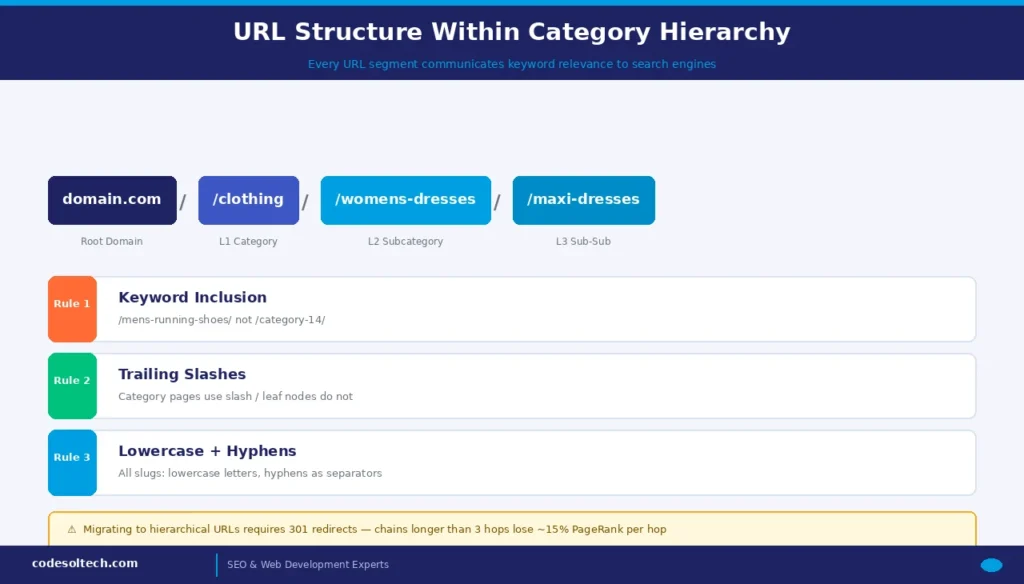Click the URL Structure Within Category Hierarchy title

[512, 31]
